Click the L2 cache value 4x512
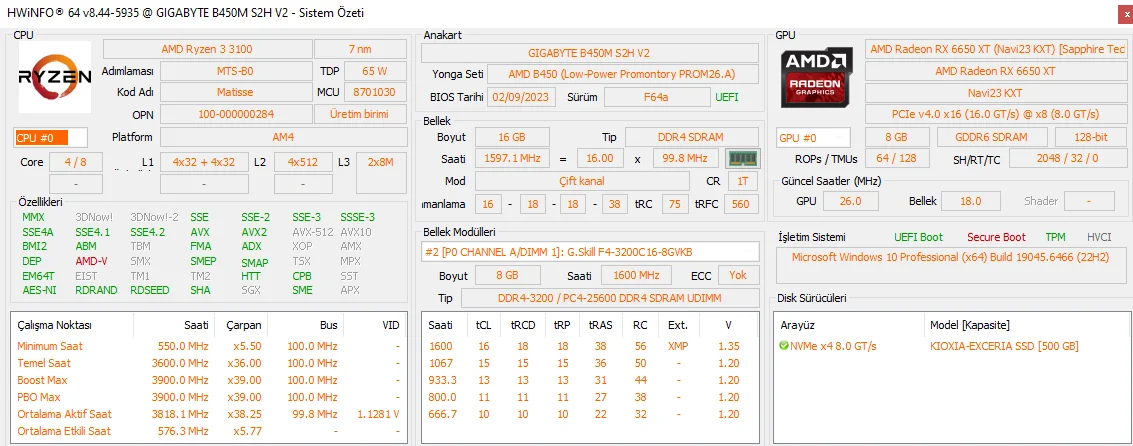The width and height of the screenshot is (1133, 446). point(303,162)
